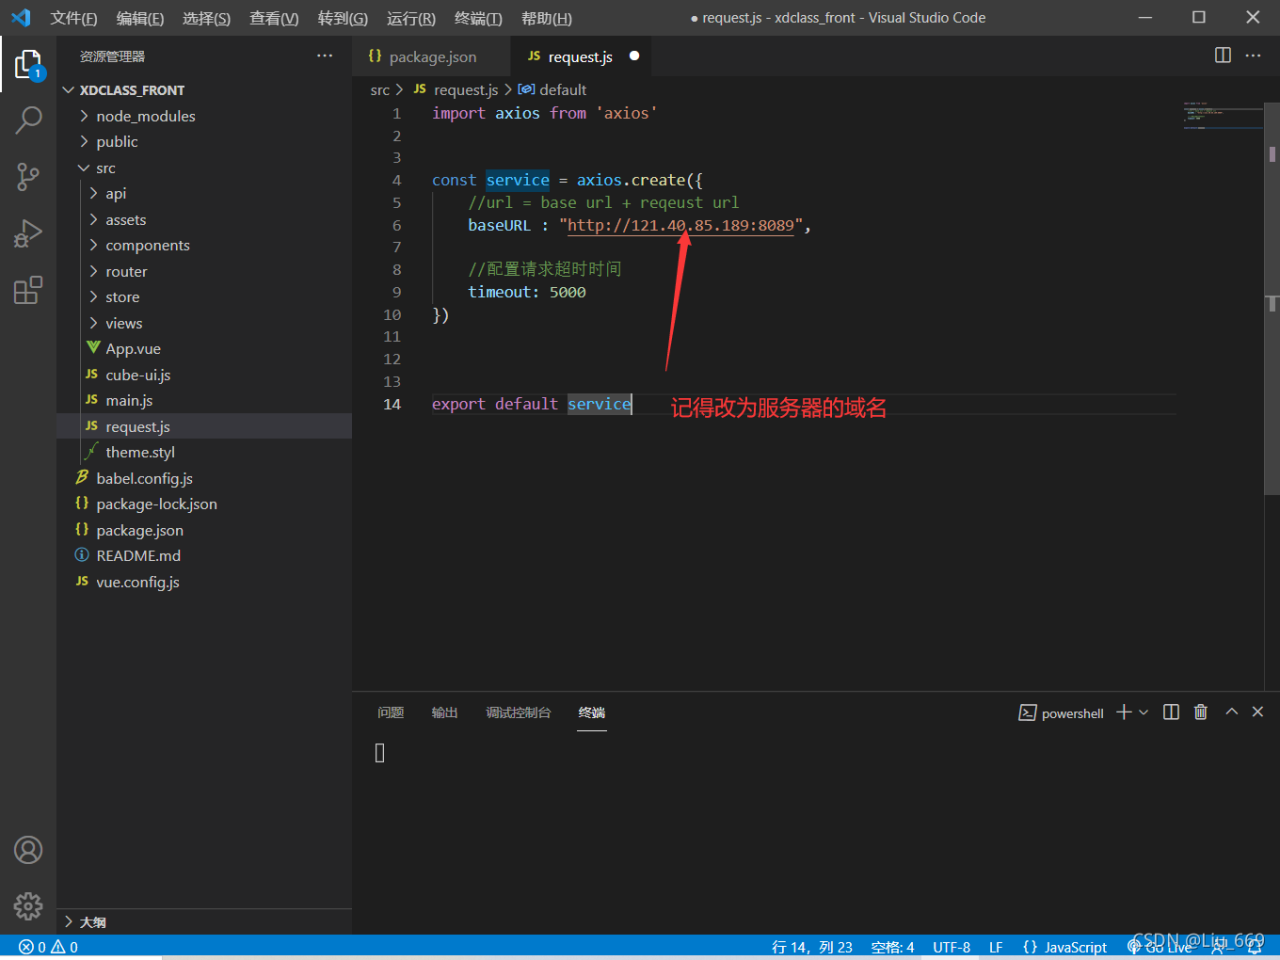Open the Source Control view
1280x960 pixels.
28,177
